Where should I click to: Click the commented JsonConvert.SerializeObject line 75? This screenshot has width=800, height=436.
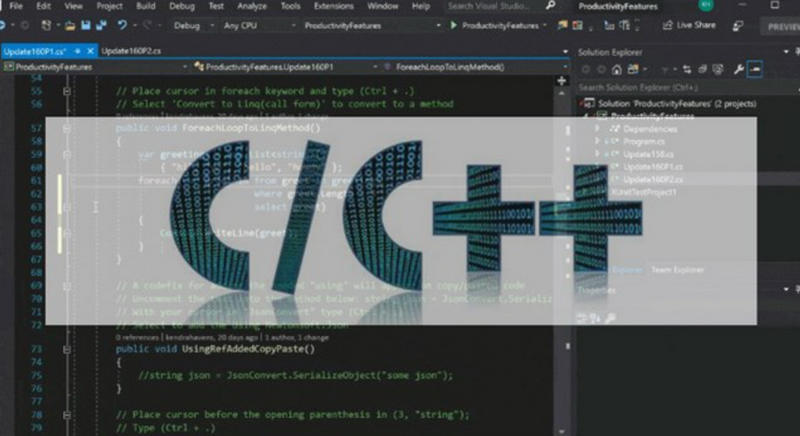click(x=295, y=375)
